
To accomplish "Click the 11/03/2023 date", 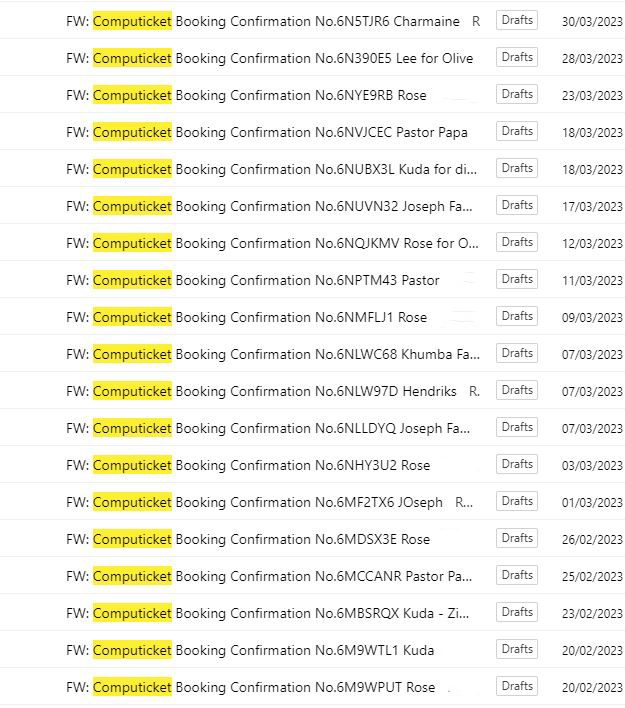I will [592, 281].
